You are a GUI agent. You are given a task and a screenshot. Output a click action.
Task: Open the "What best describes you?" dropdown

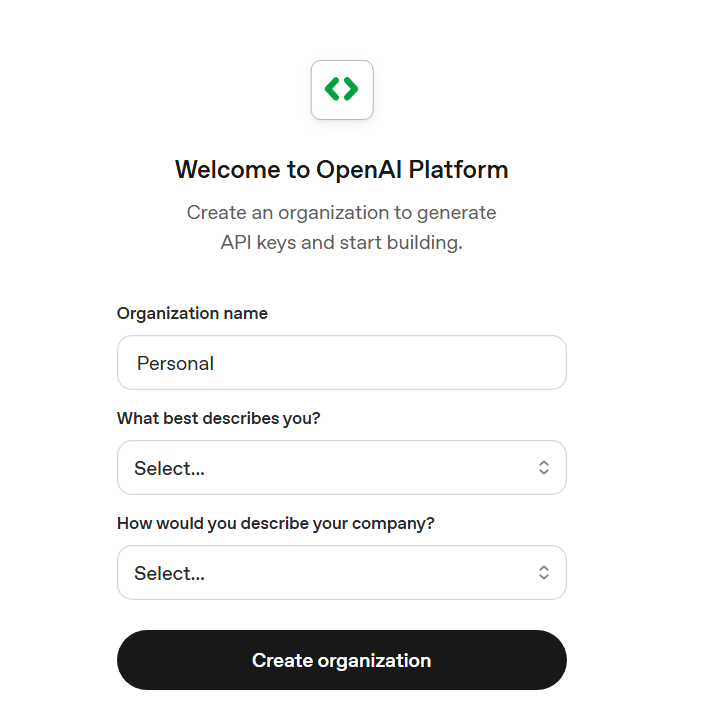[x=341, y=468]
